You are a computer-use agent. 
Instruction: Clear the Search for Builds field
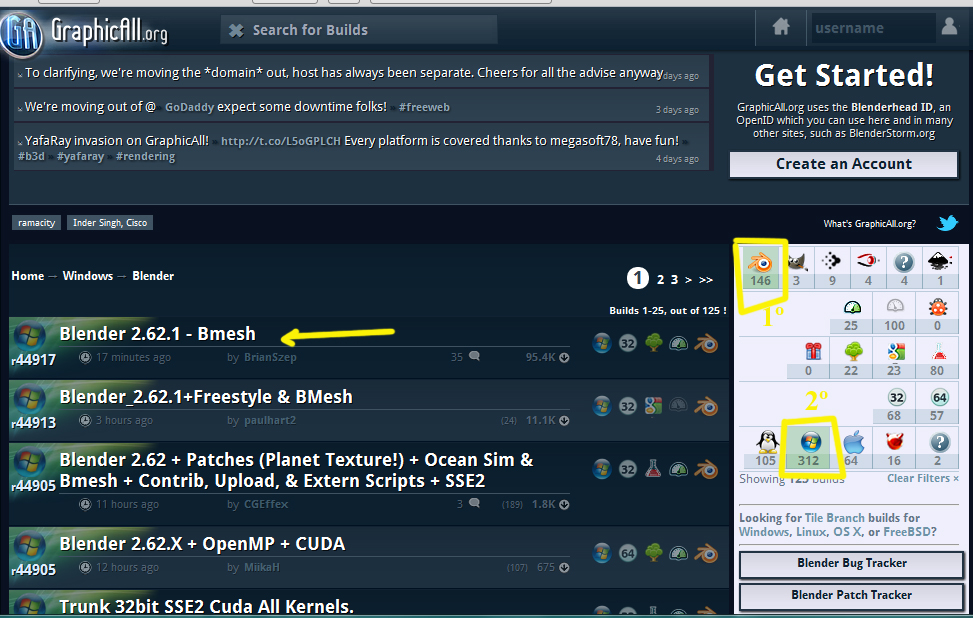coord(236,30)
